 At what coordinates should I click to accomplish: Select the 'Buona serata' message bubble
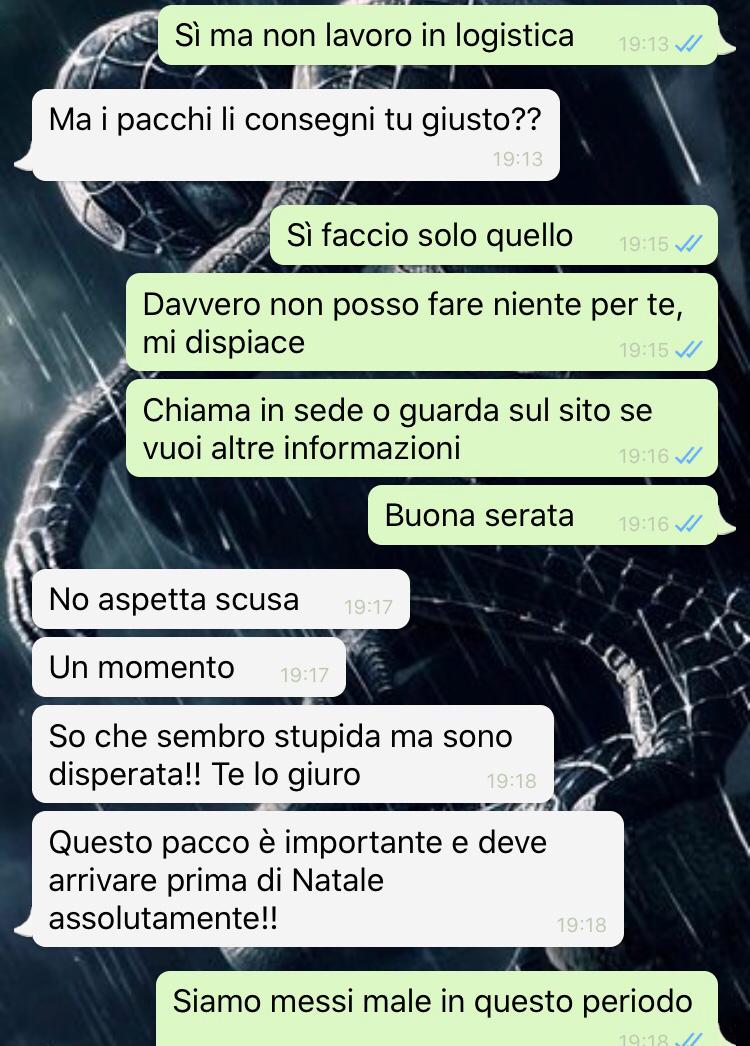[543, 515]
